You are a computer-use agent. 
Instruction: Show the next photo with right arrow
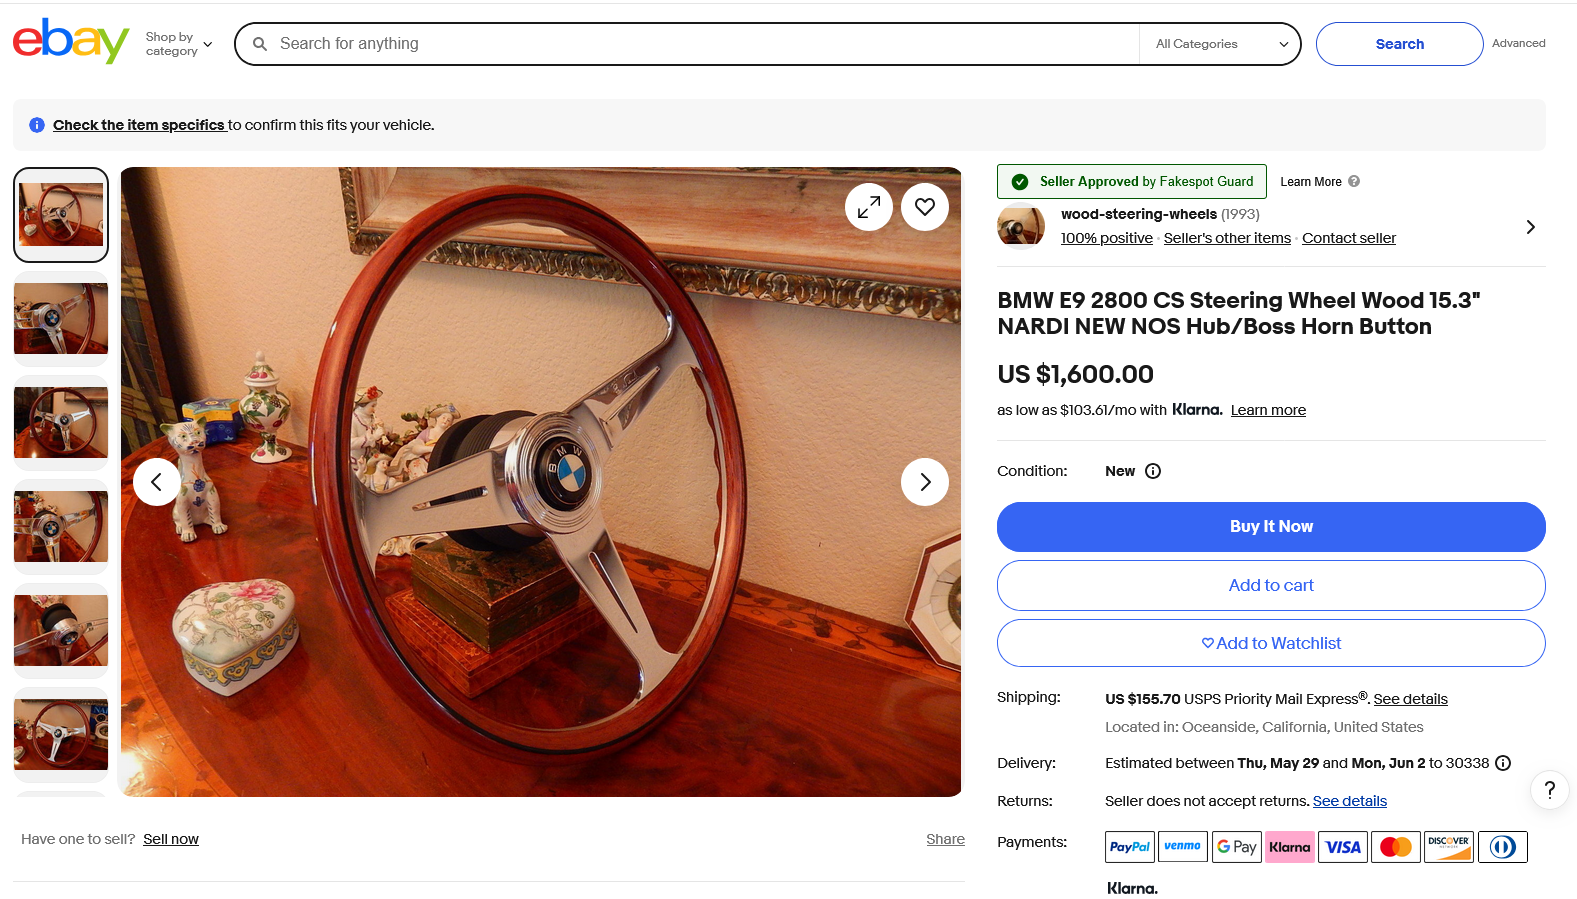click(x=925, y=482)
